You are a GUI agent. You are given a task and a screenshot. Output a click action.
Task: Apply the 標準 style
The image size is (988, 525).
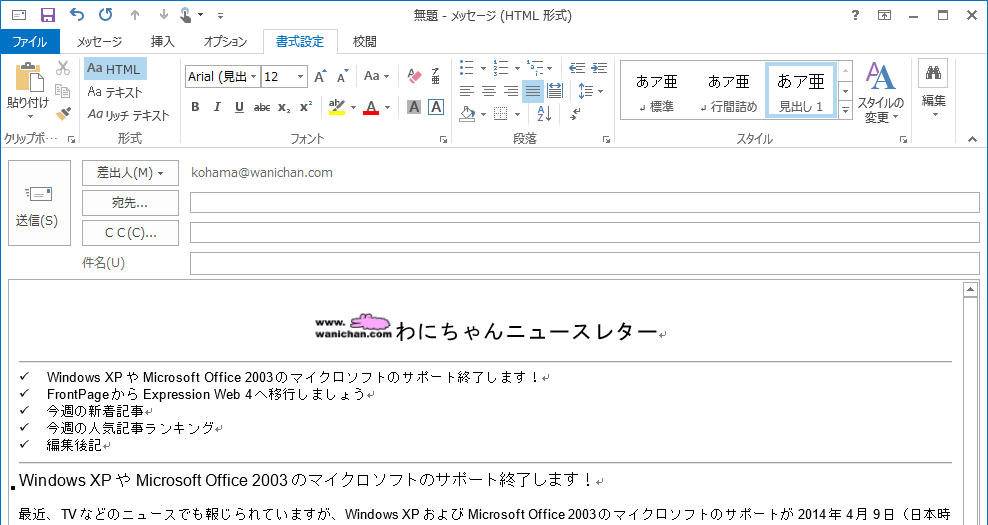(656, 90)
